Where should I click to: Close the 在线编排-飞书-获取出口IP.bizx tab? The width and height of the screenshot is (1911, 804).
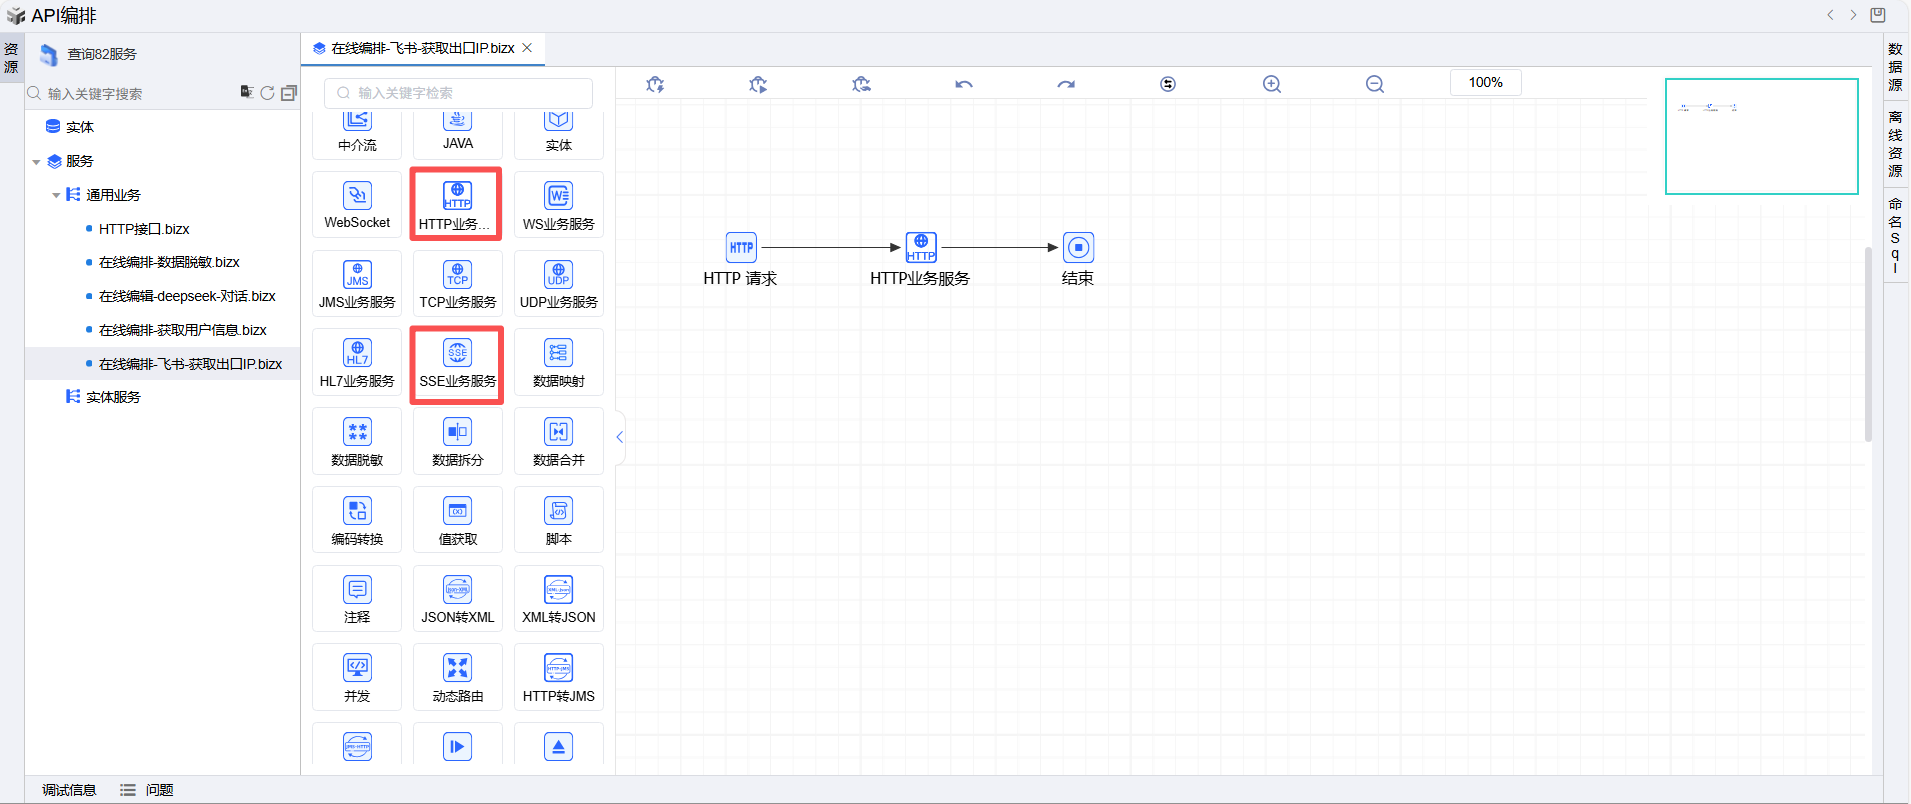pyautogui.click(x=527, y=48)
